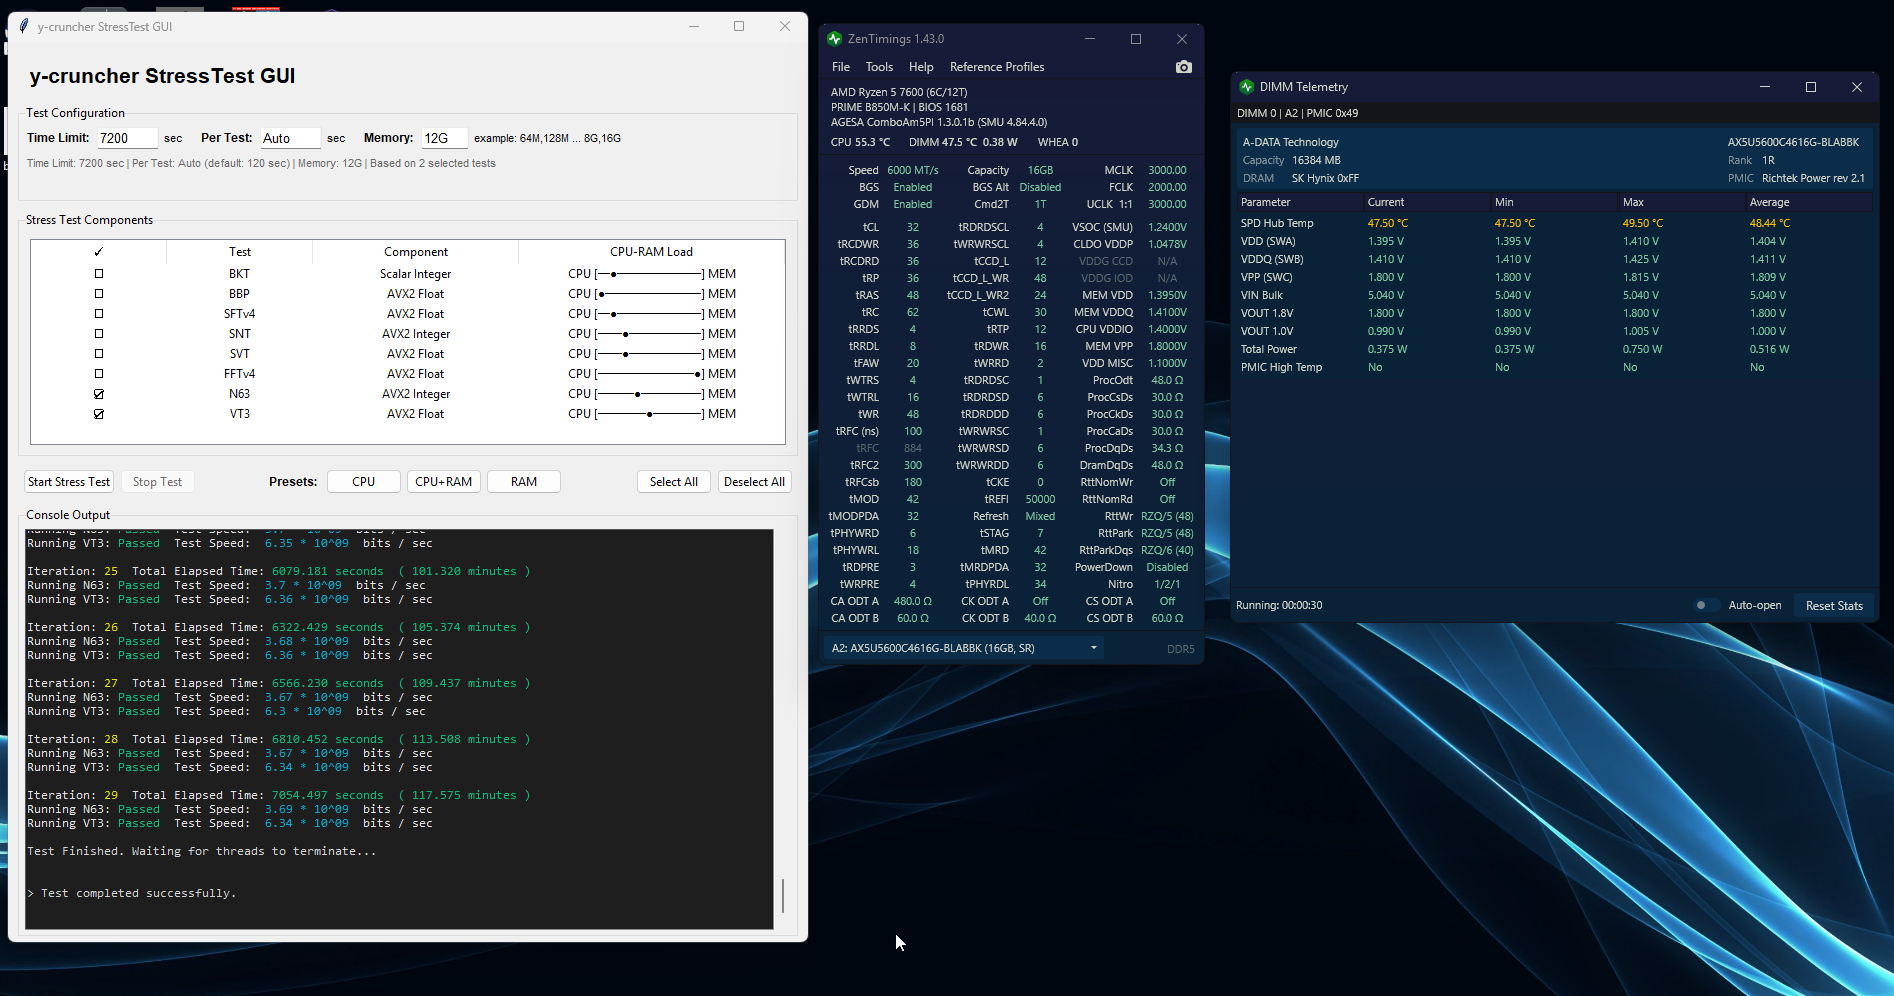Apply the CPU+RAM preset
The height and width of the screenshot is (996, 1894).
pos(444,482)
